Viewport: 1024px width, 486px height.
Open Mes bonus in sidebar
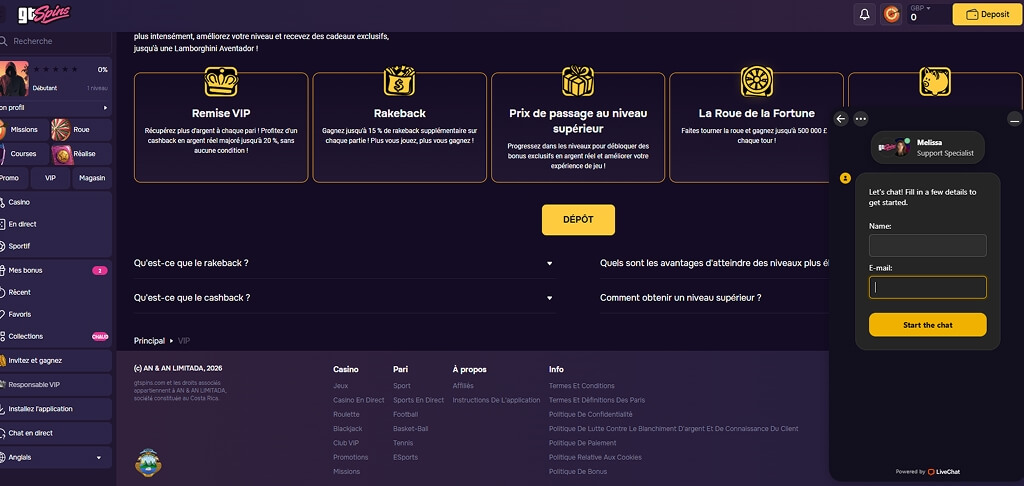[x=56, y=270]
